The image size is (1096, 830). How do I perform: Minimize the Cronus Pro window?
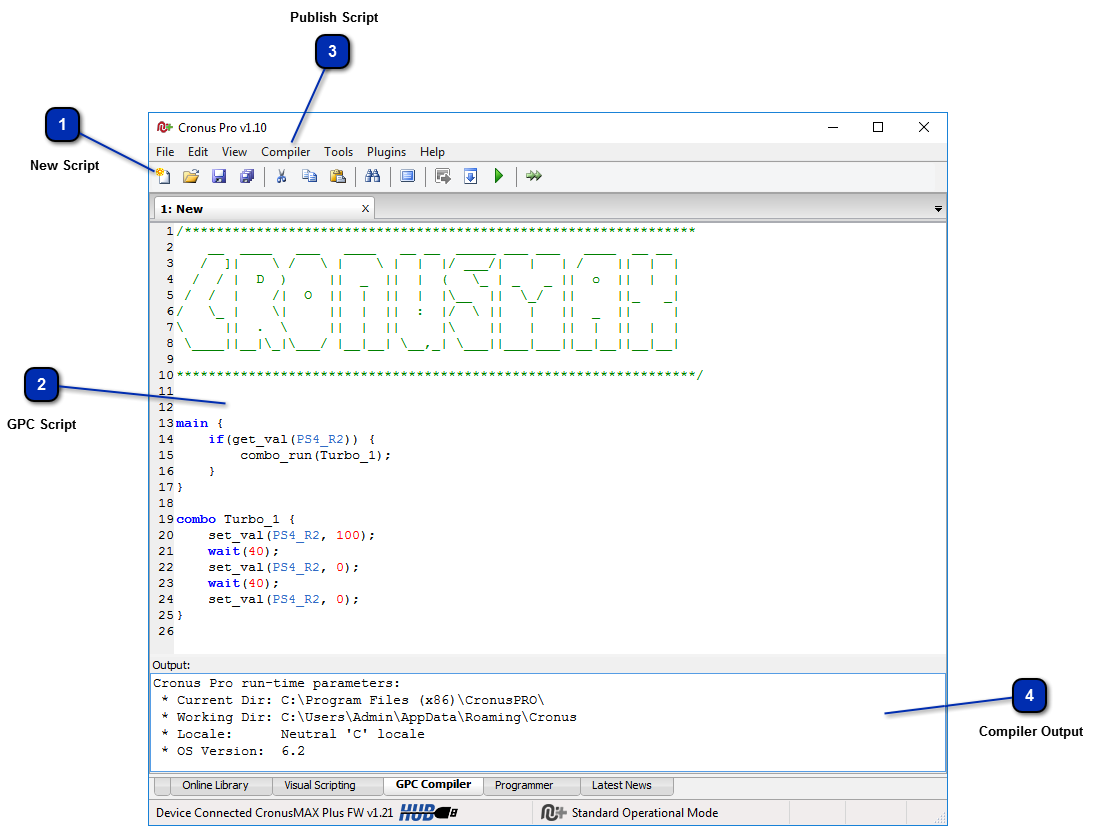click(832, 127)
